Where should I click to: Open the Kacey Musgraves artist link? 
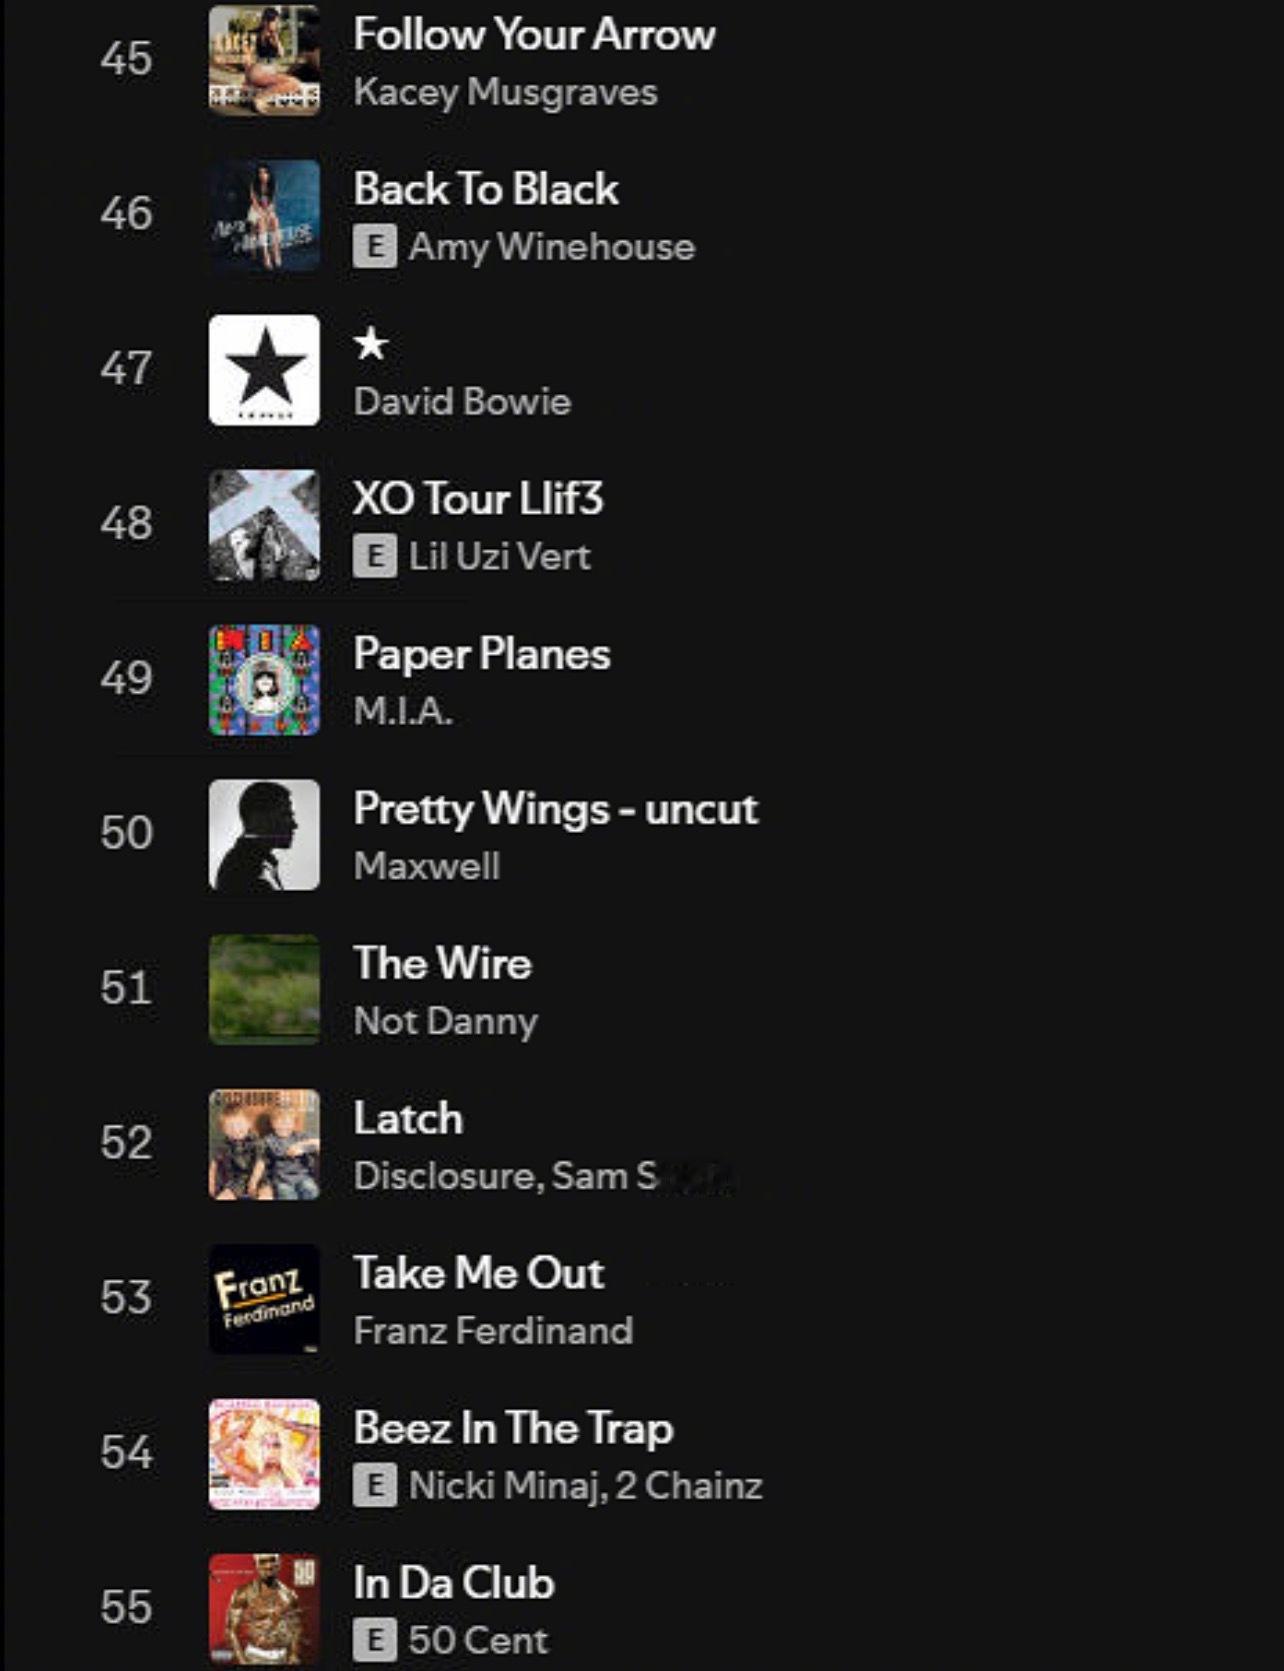pyautogui.click(x=505, y=92)
